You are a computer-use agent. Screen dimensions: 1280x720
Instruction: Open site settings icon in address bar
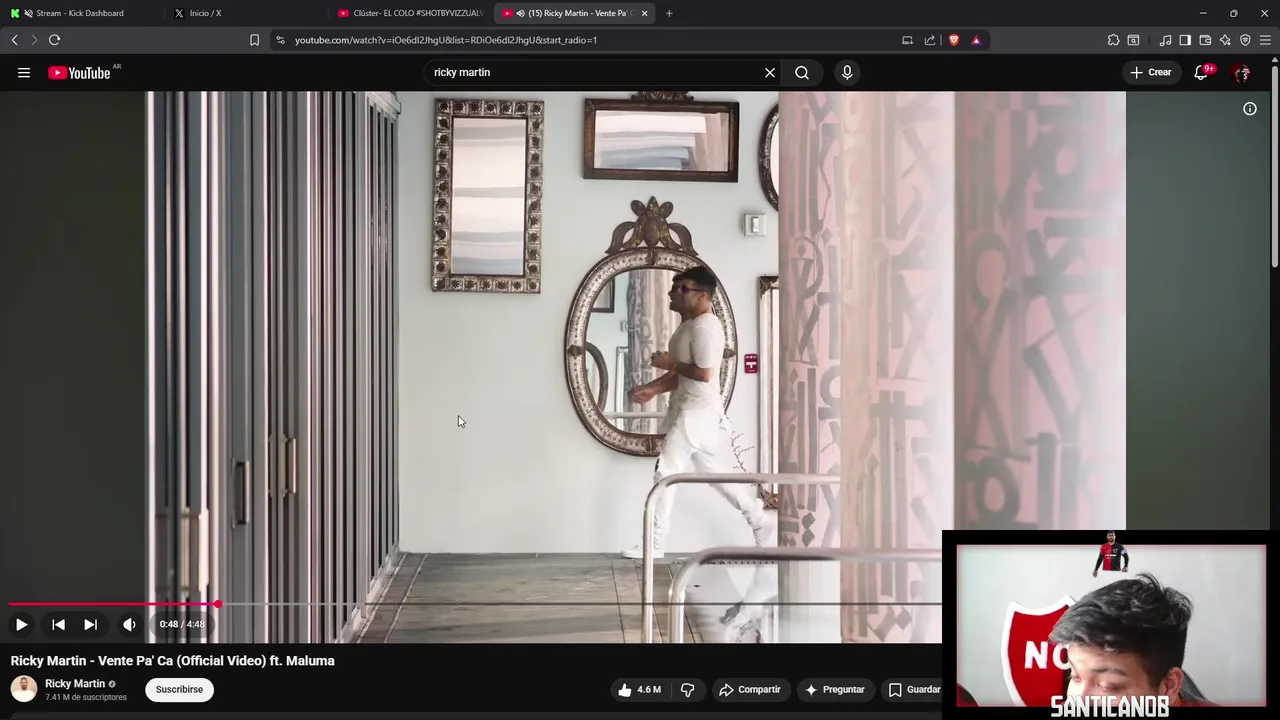(x=280, y=40)
